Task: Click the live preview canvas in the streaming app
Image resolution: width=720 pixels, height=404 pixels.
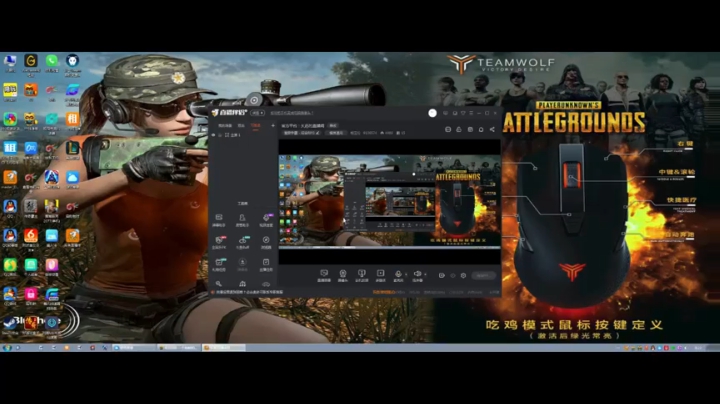Action: 389,202
